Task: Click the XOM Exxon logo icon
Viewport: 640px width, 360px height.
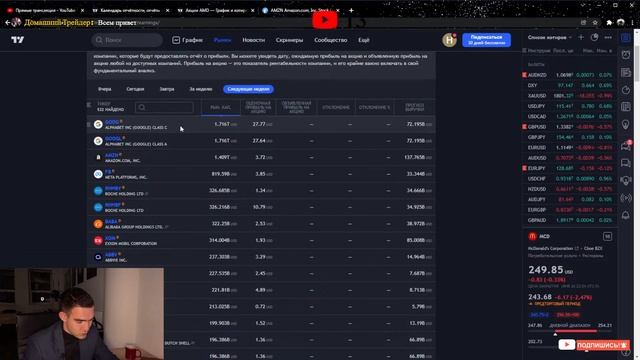Action: coord(98,240)
